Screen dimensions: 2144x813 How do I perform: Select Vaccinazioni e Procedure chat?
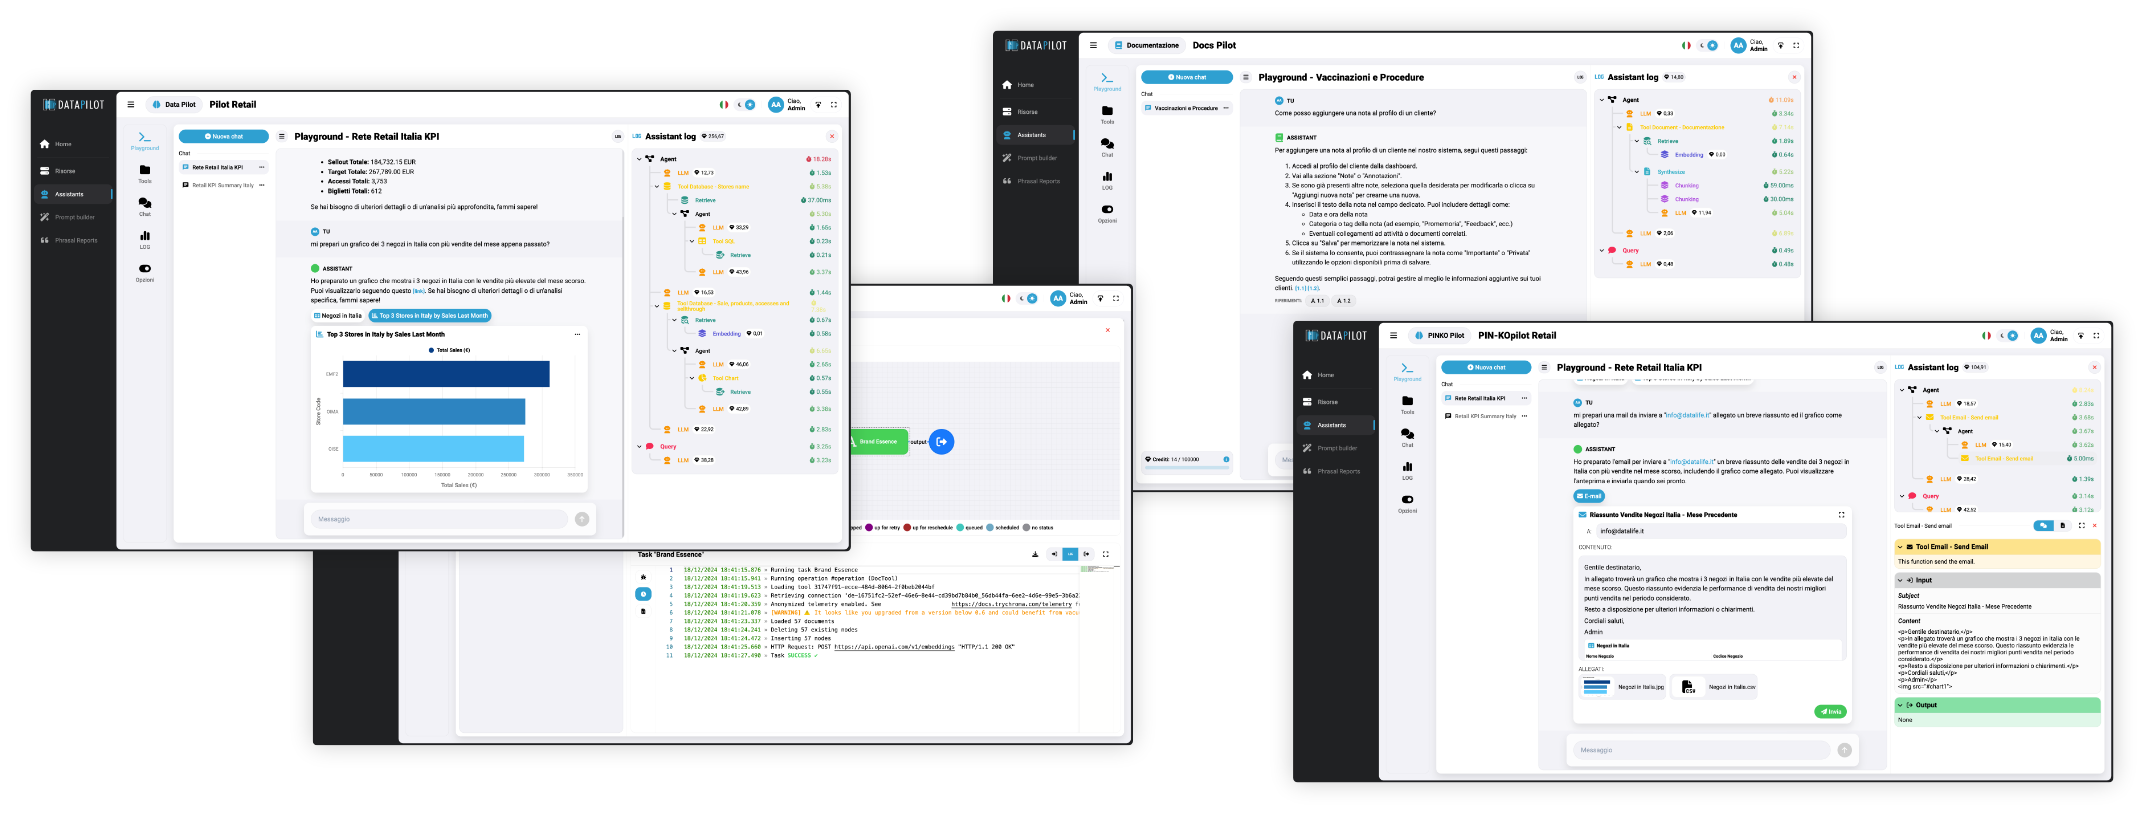[1186, 108]
